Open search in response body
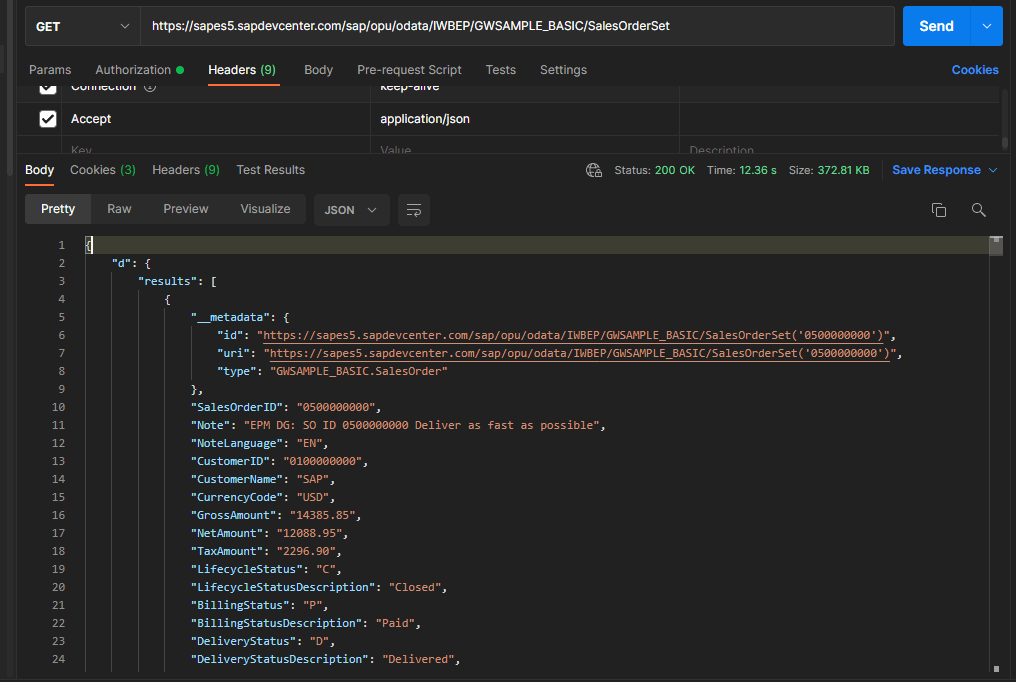The width and height of the screenshot is (1016, 682). [x=978, y=210]
